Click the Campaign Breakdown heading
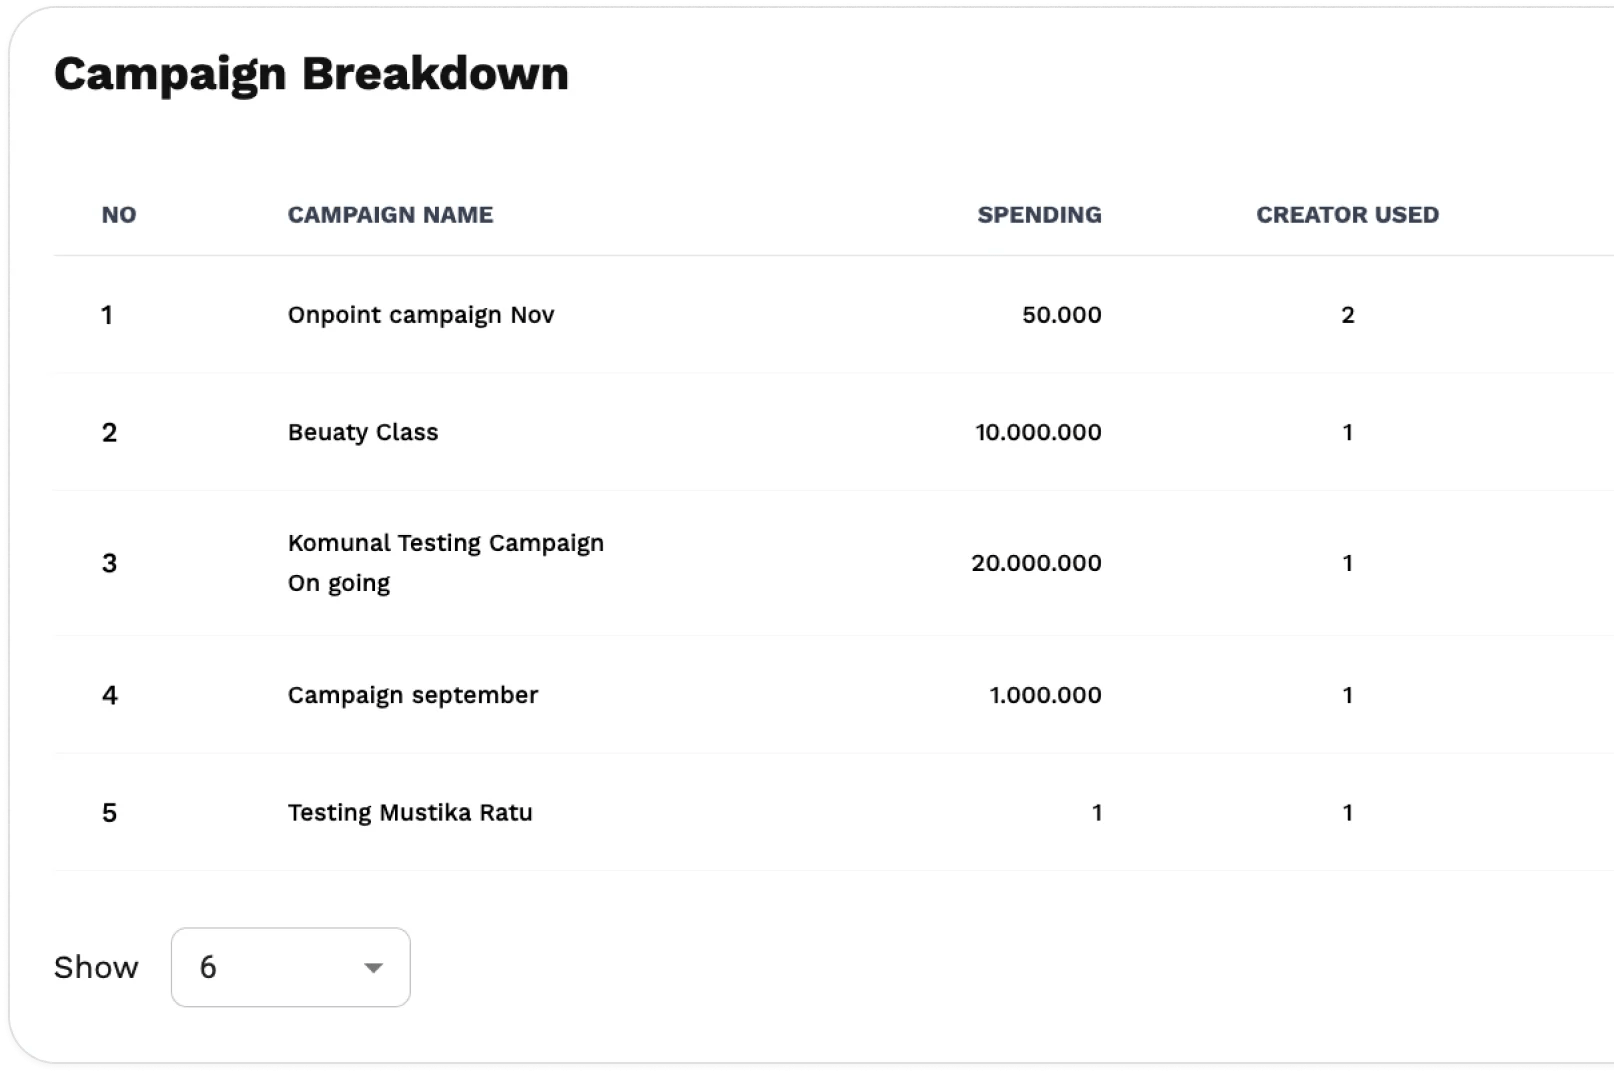 (x=311, y=74)
